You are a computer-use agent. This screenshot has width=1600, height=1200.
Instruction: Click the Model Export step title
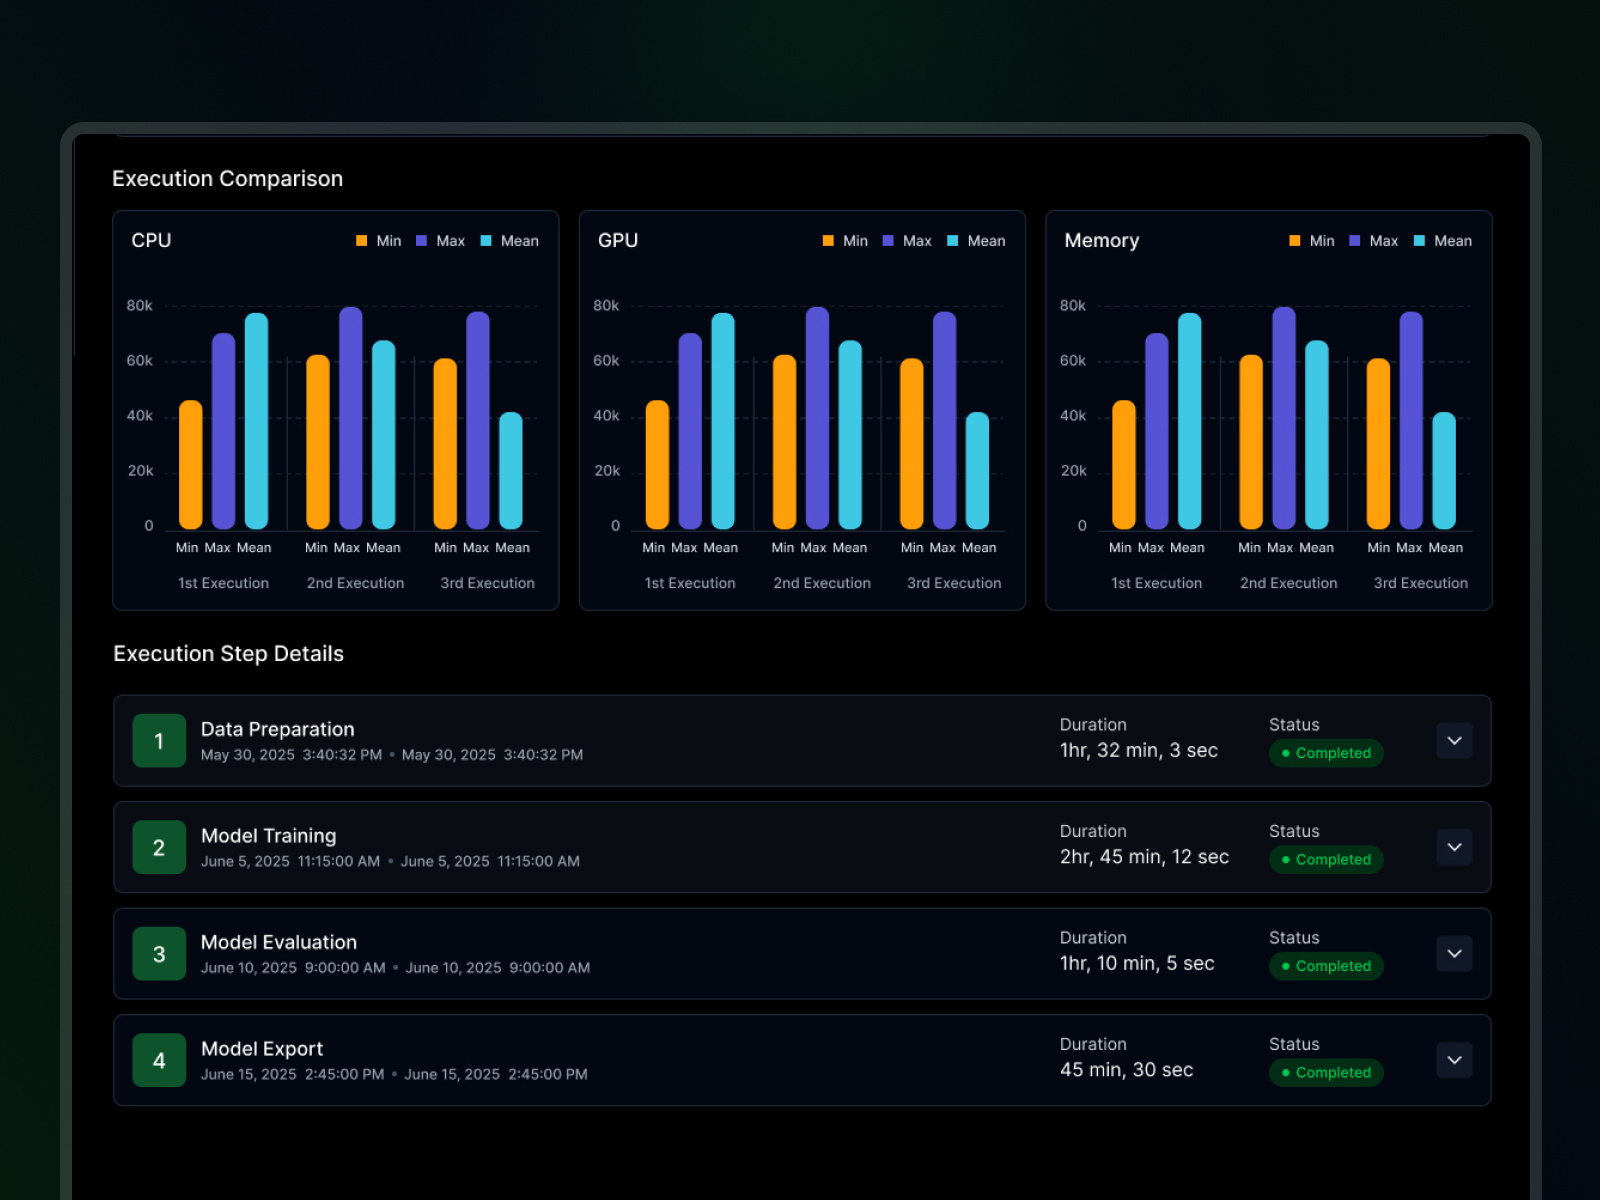pyautogui.click(x=262, y=1049)
